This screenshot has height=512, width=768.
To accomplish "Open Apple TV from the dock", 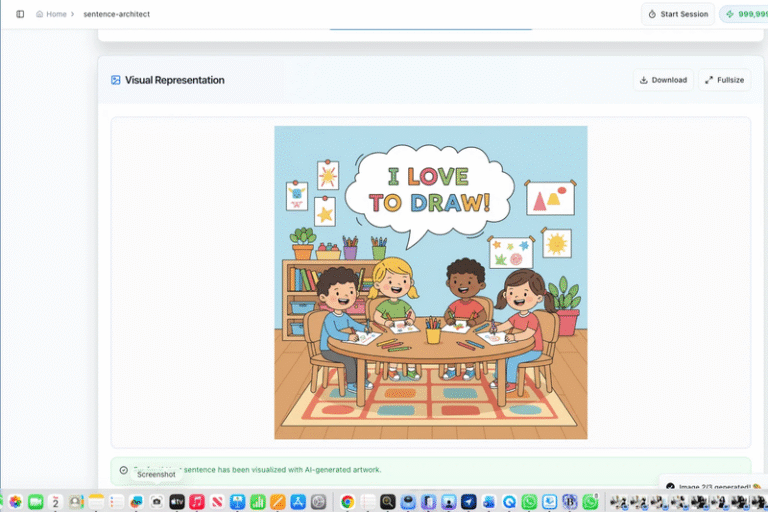I will [177, 502].
